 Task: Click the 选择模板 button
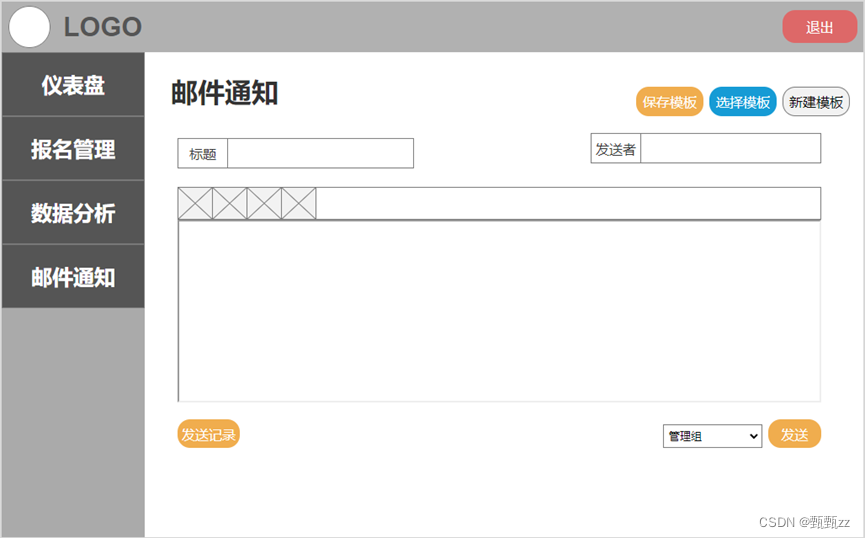tap(743, 102)
